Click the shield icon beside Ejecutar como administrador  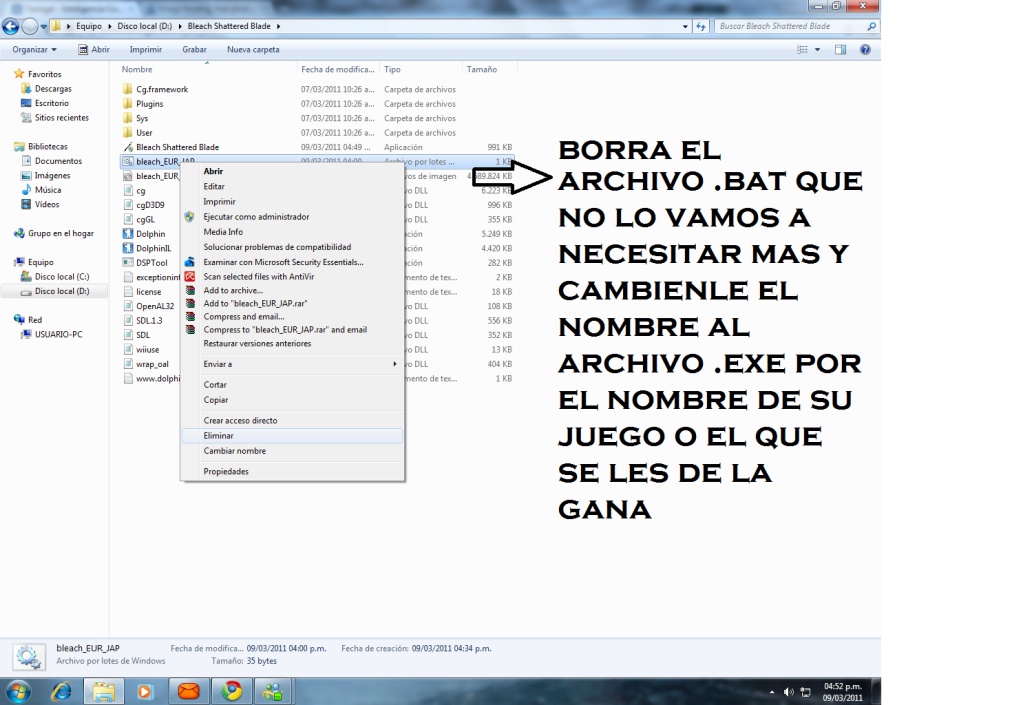(189, 217)
